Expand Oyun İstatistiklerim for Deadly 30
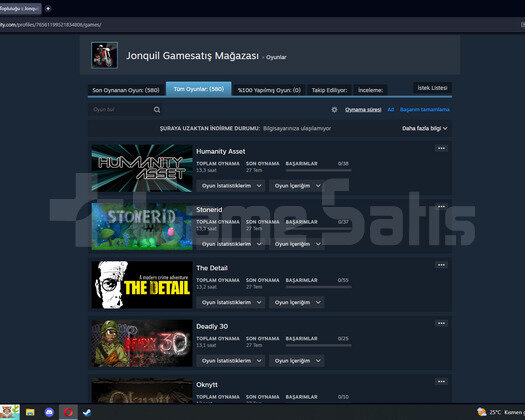 [x=231, y=361]
